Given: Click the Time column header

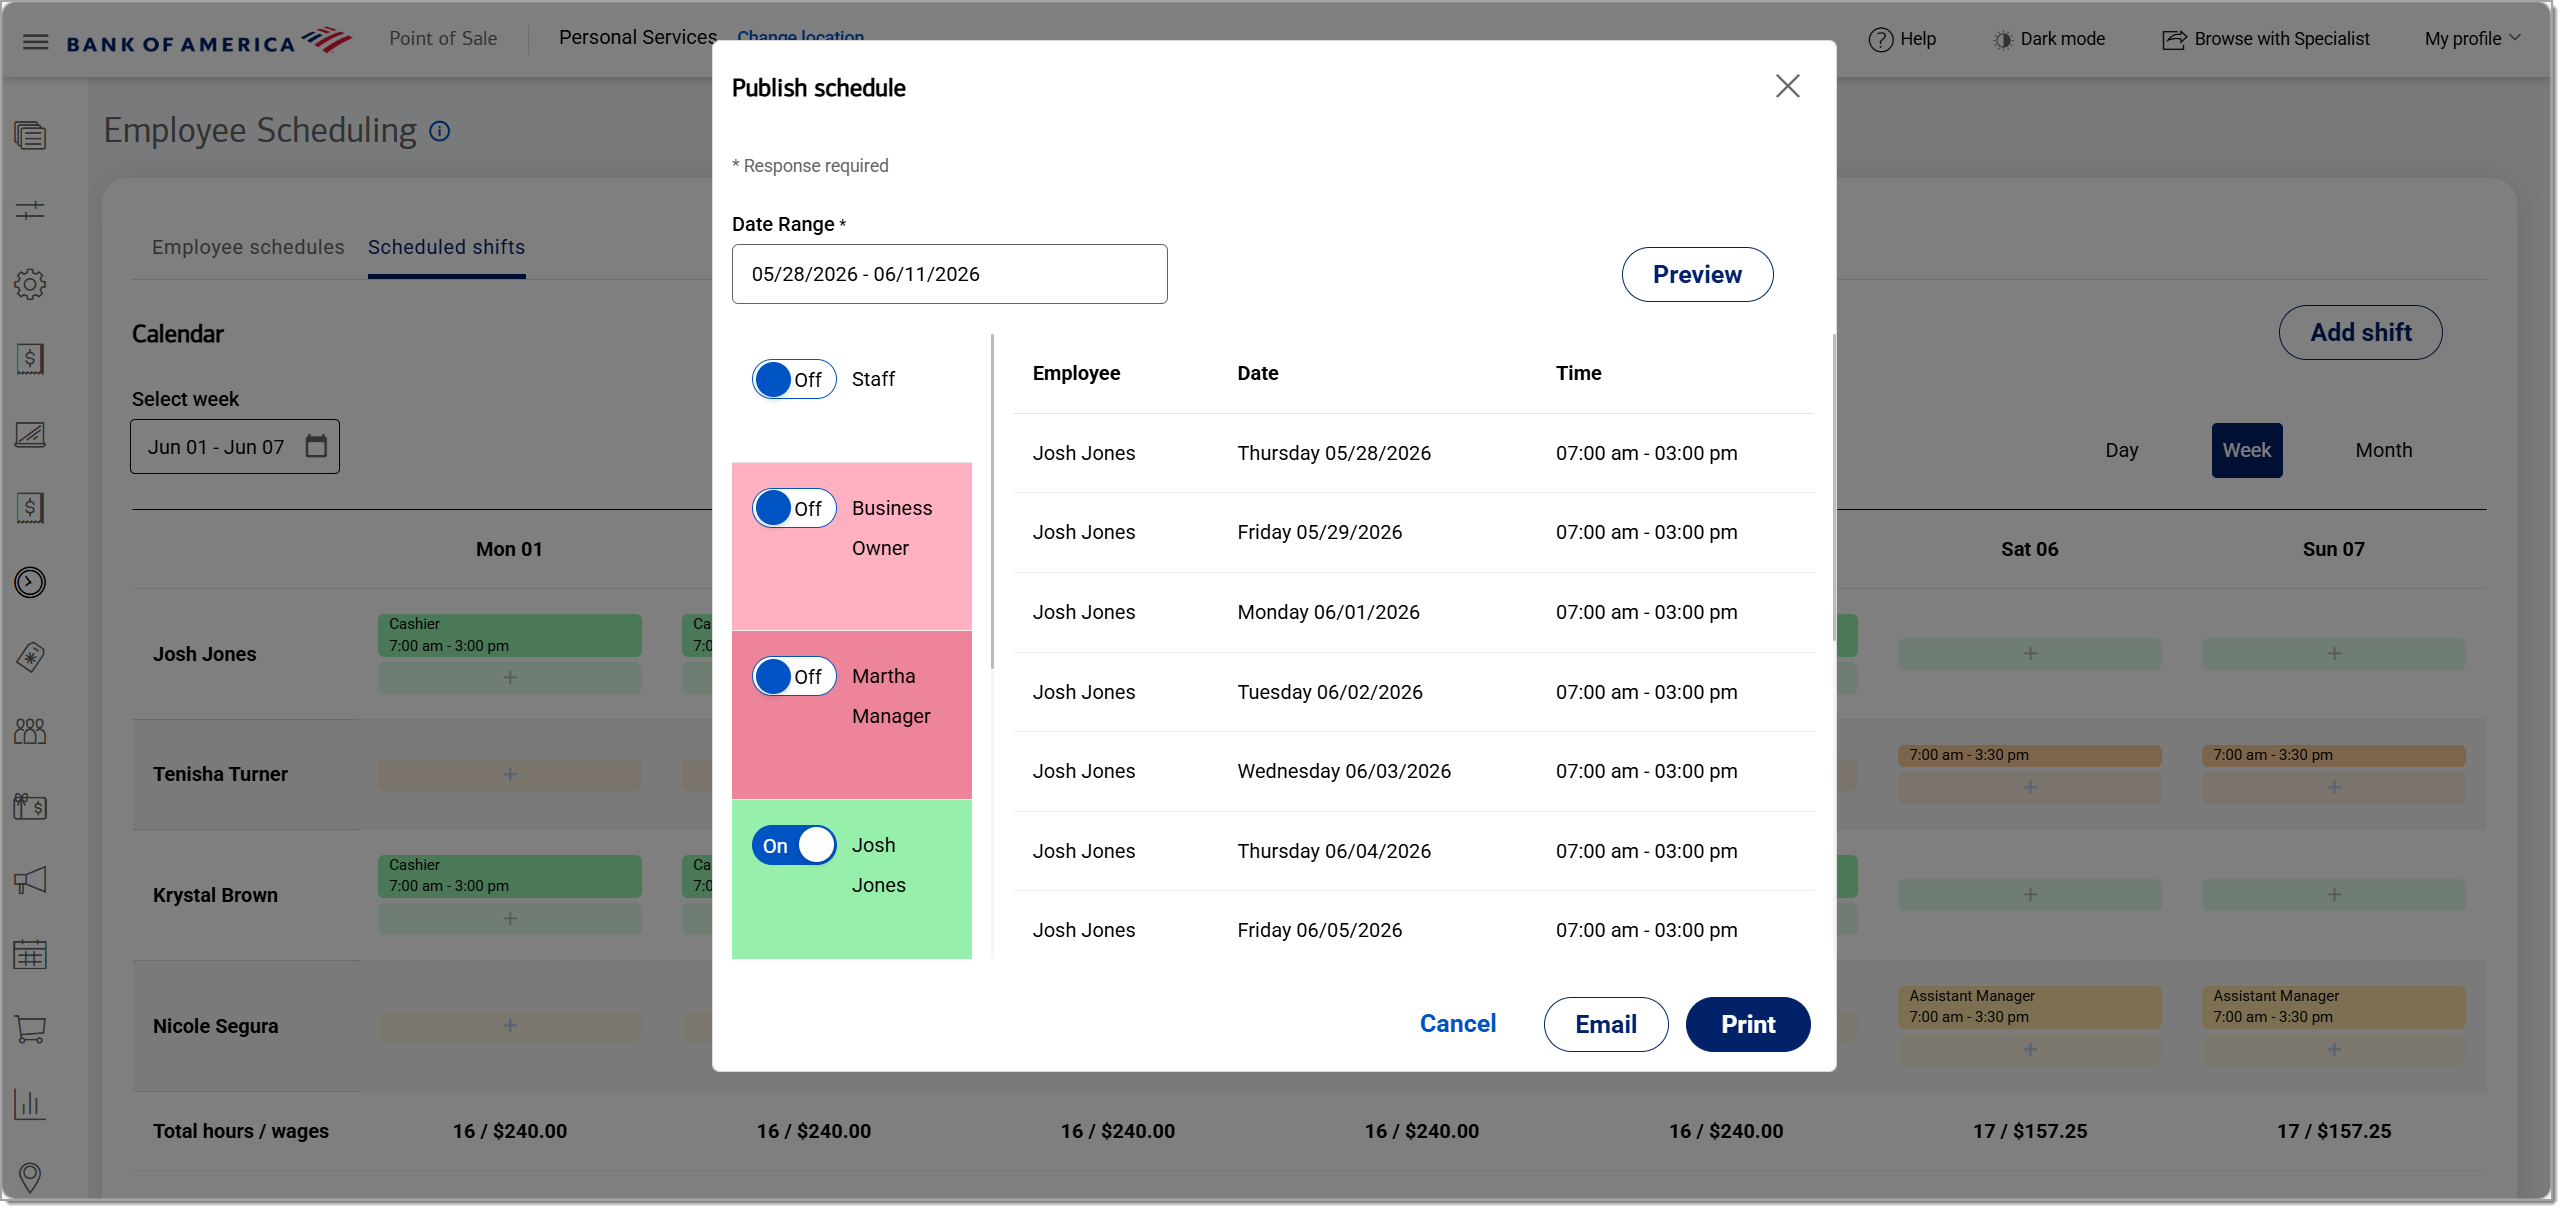Looking at the screenshot, I should coord(1578,373).
